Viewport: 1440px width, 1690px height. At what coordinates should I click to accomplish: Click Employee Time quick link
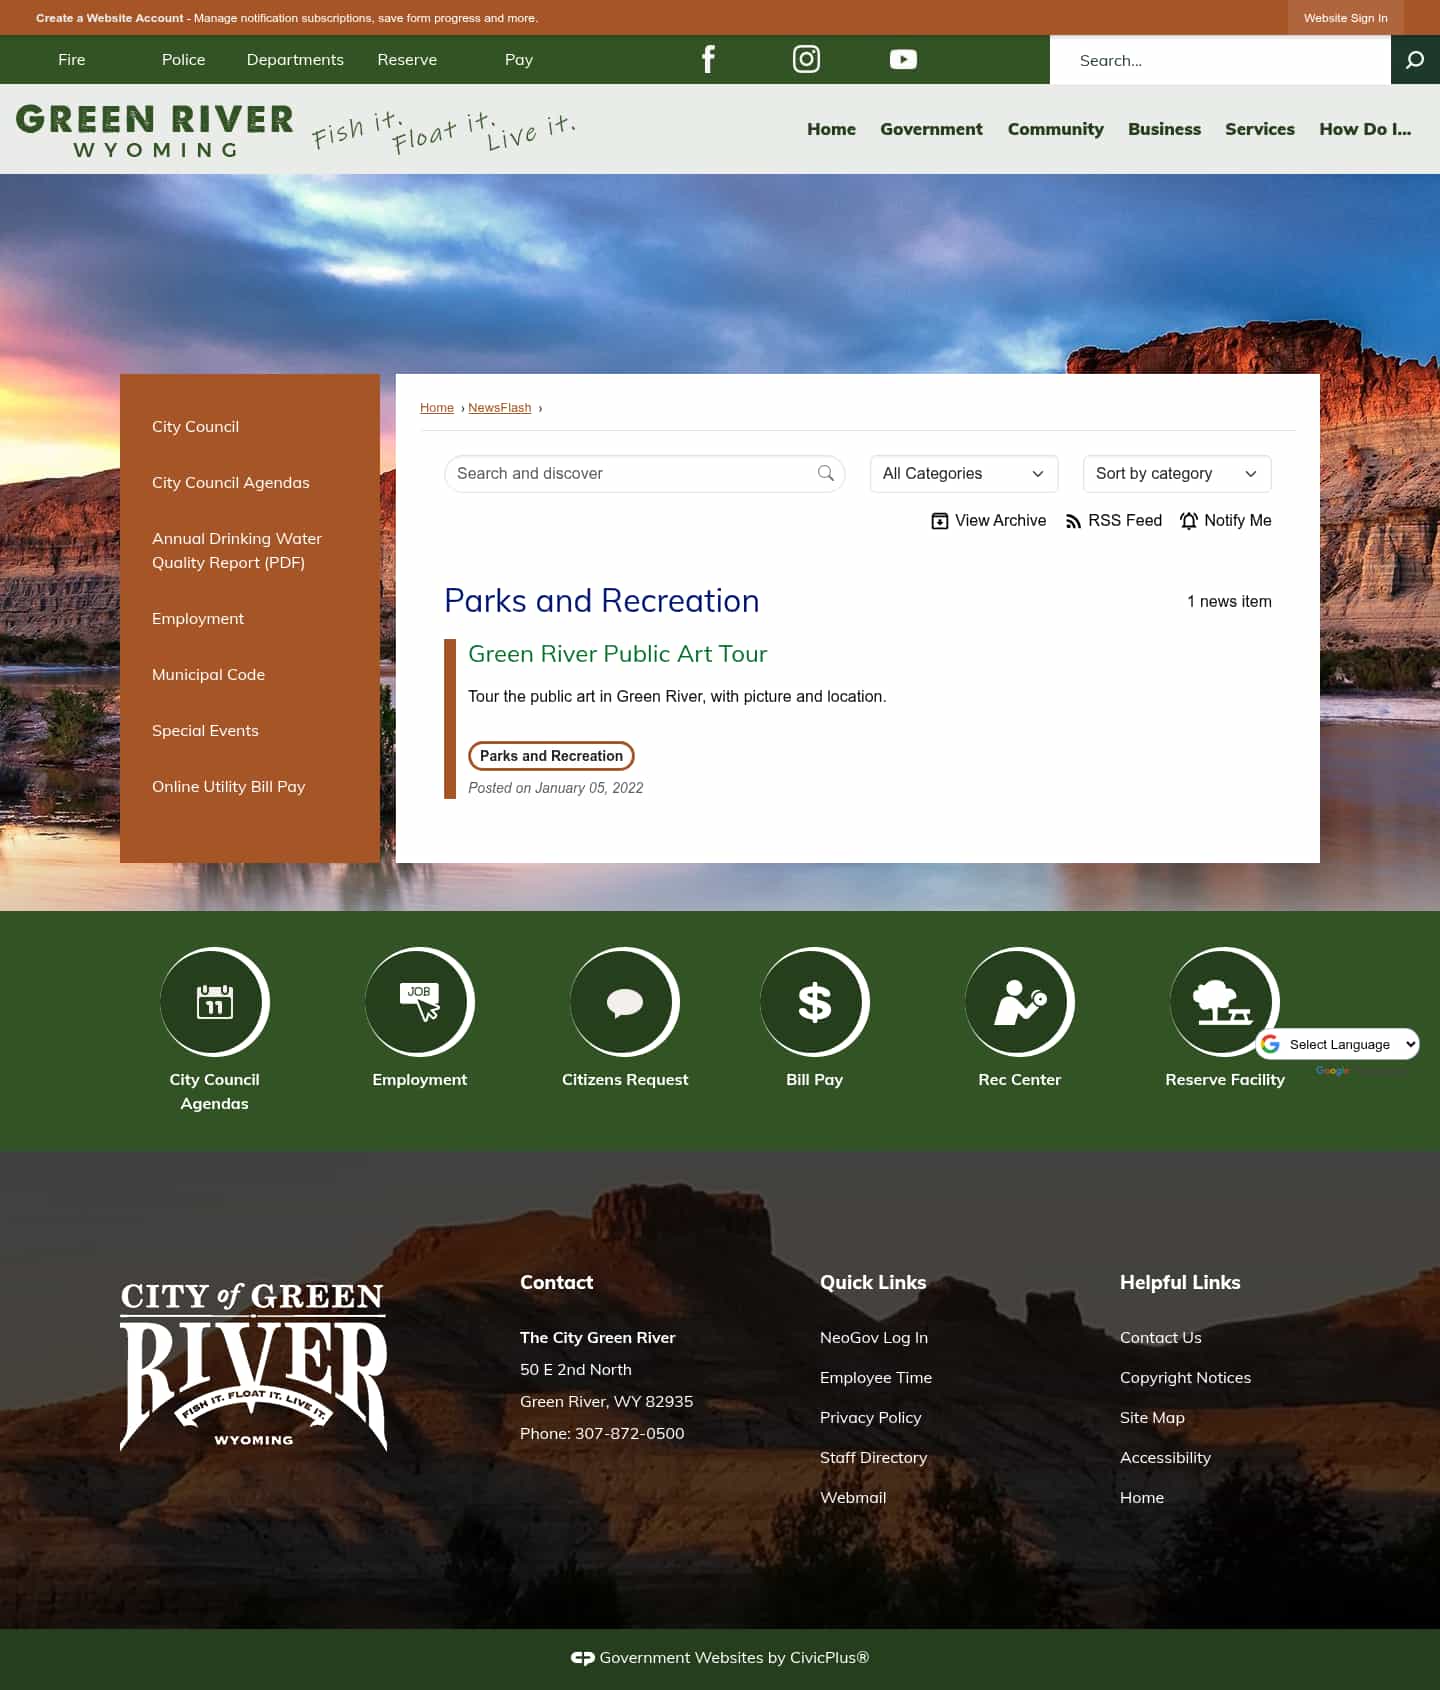coord(876,1378)
